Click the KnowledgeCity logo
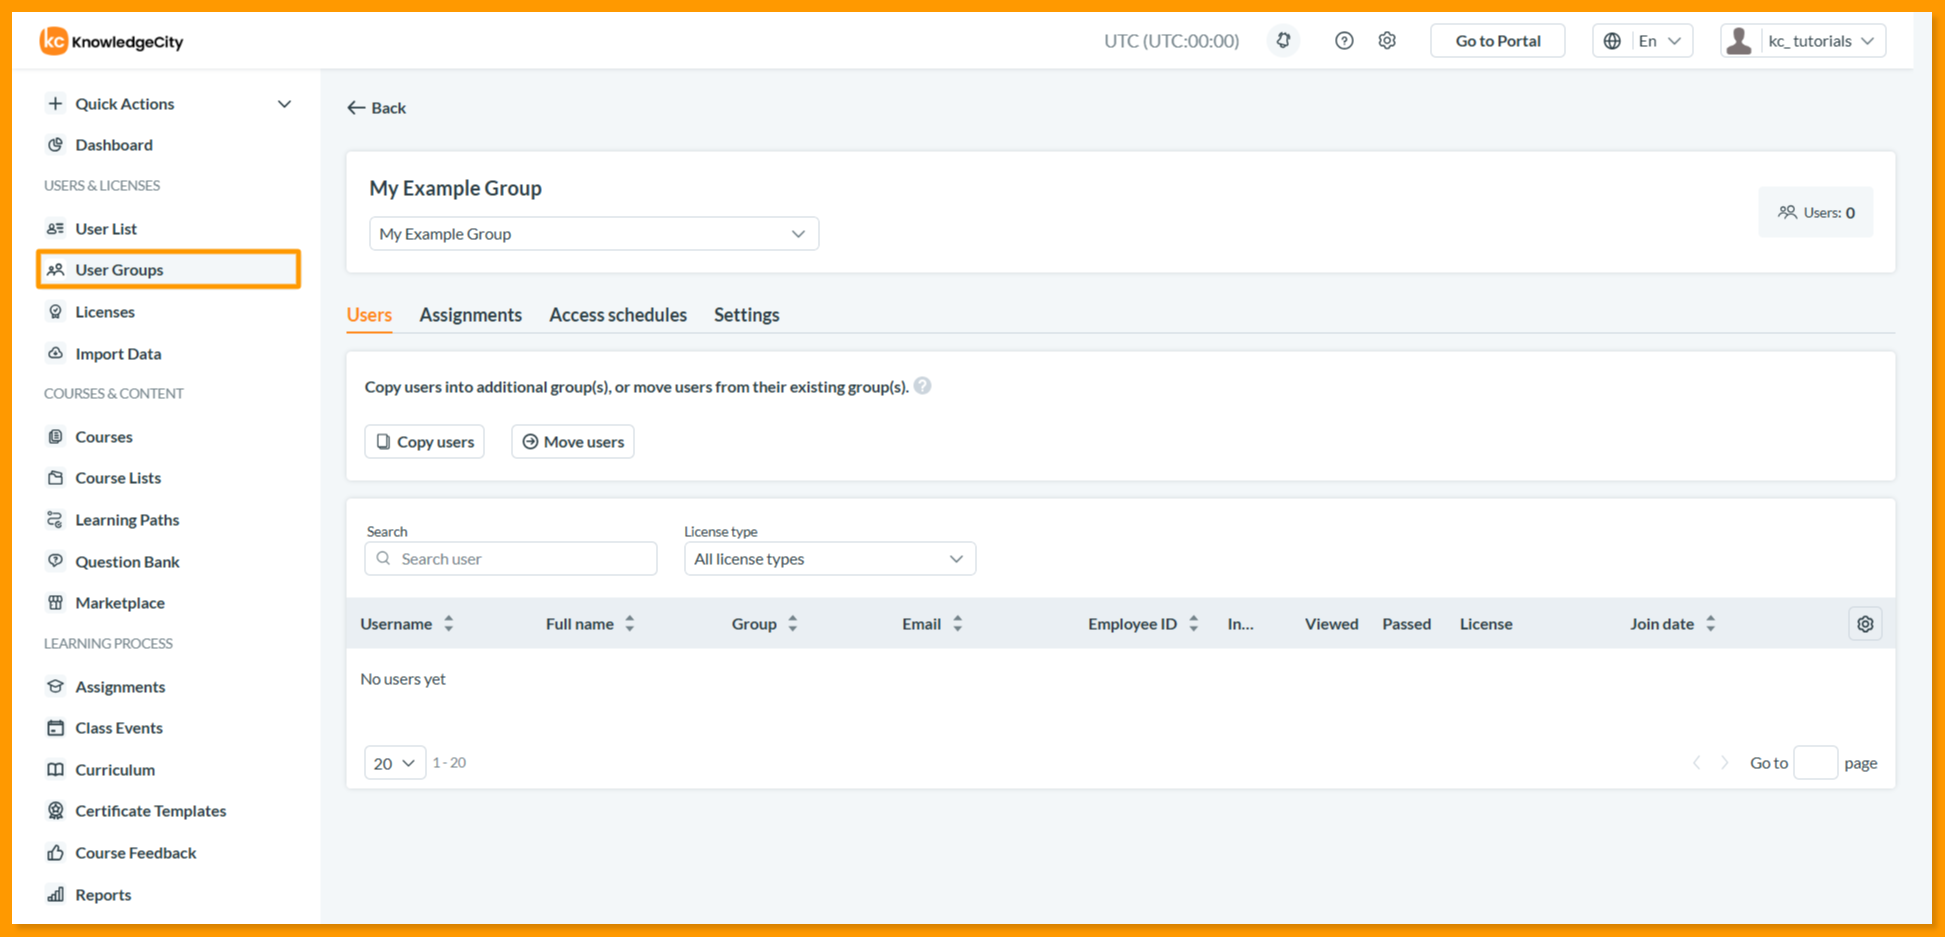 [x=111, y=41]
